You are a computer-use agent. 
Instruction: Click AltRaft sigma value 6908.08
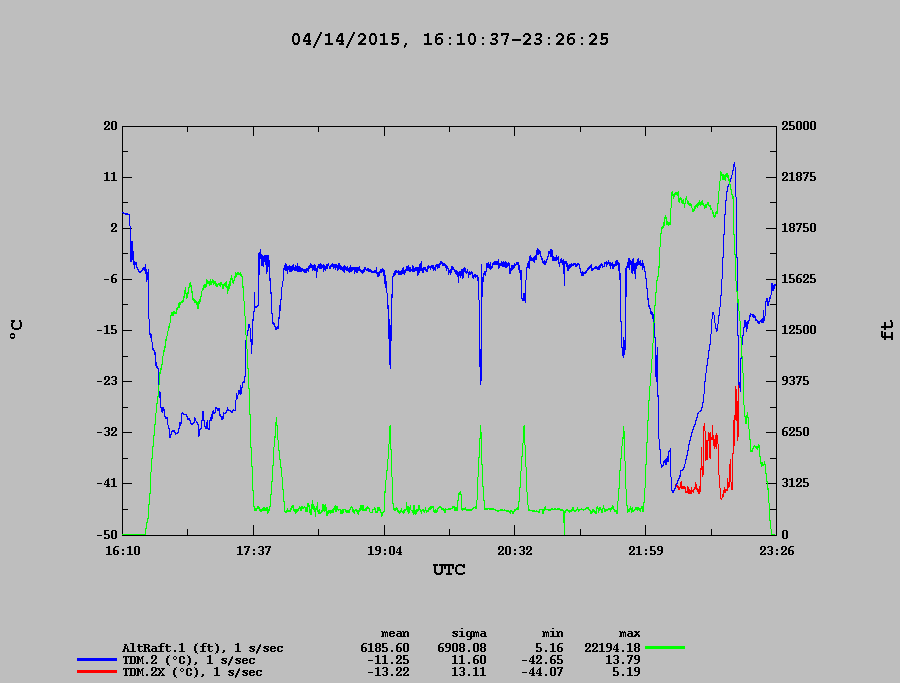(x=461, y=648)
